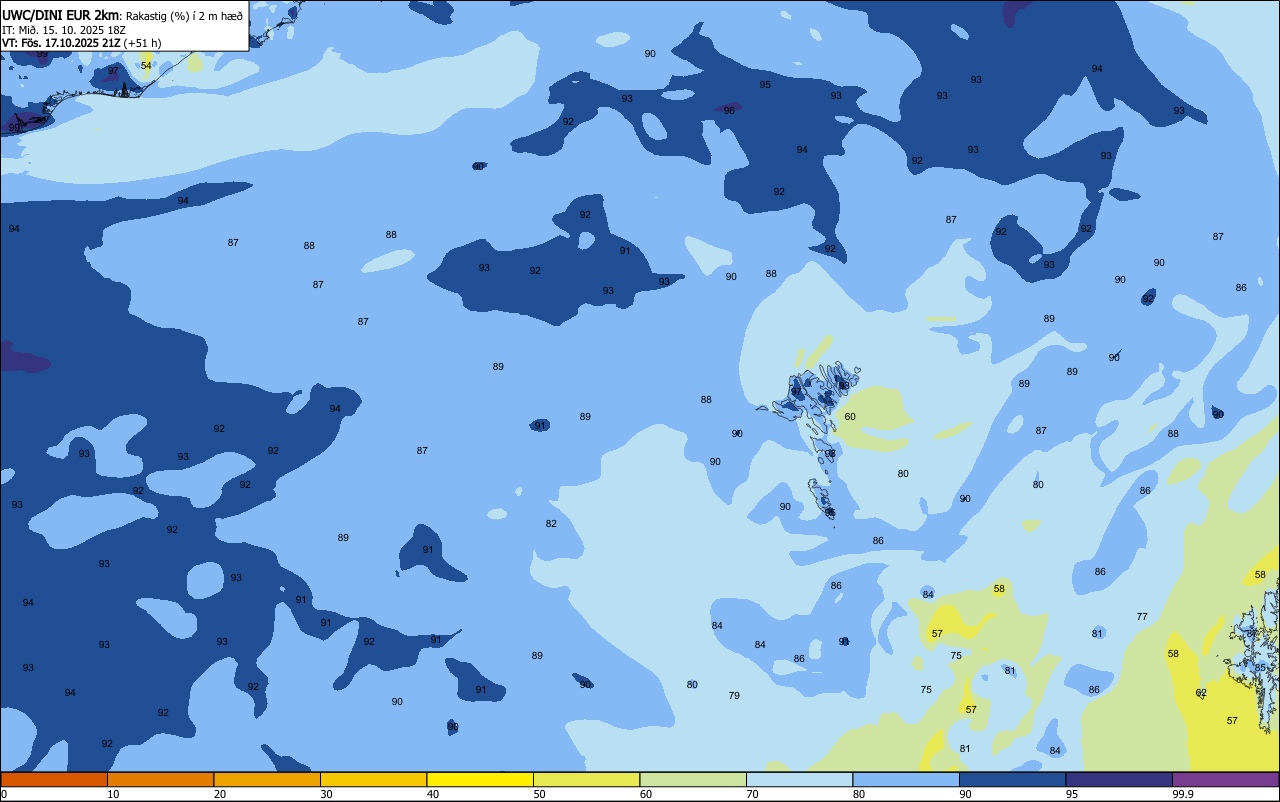The width and height of the screenshot is (1280, 802).
Task: Select the 'IT: Mið. 15. 10. 2025 18Z' line
Action: pyautogui.click(x=65, y=30)
